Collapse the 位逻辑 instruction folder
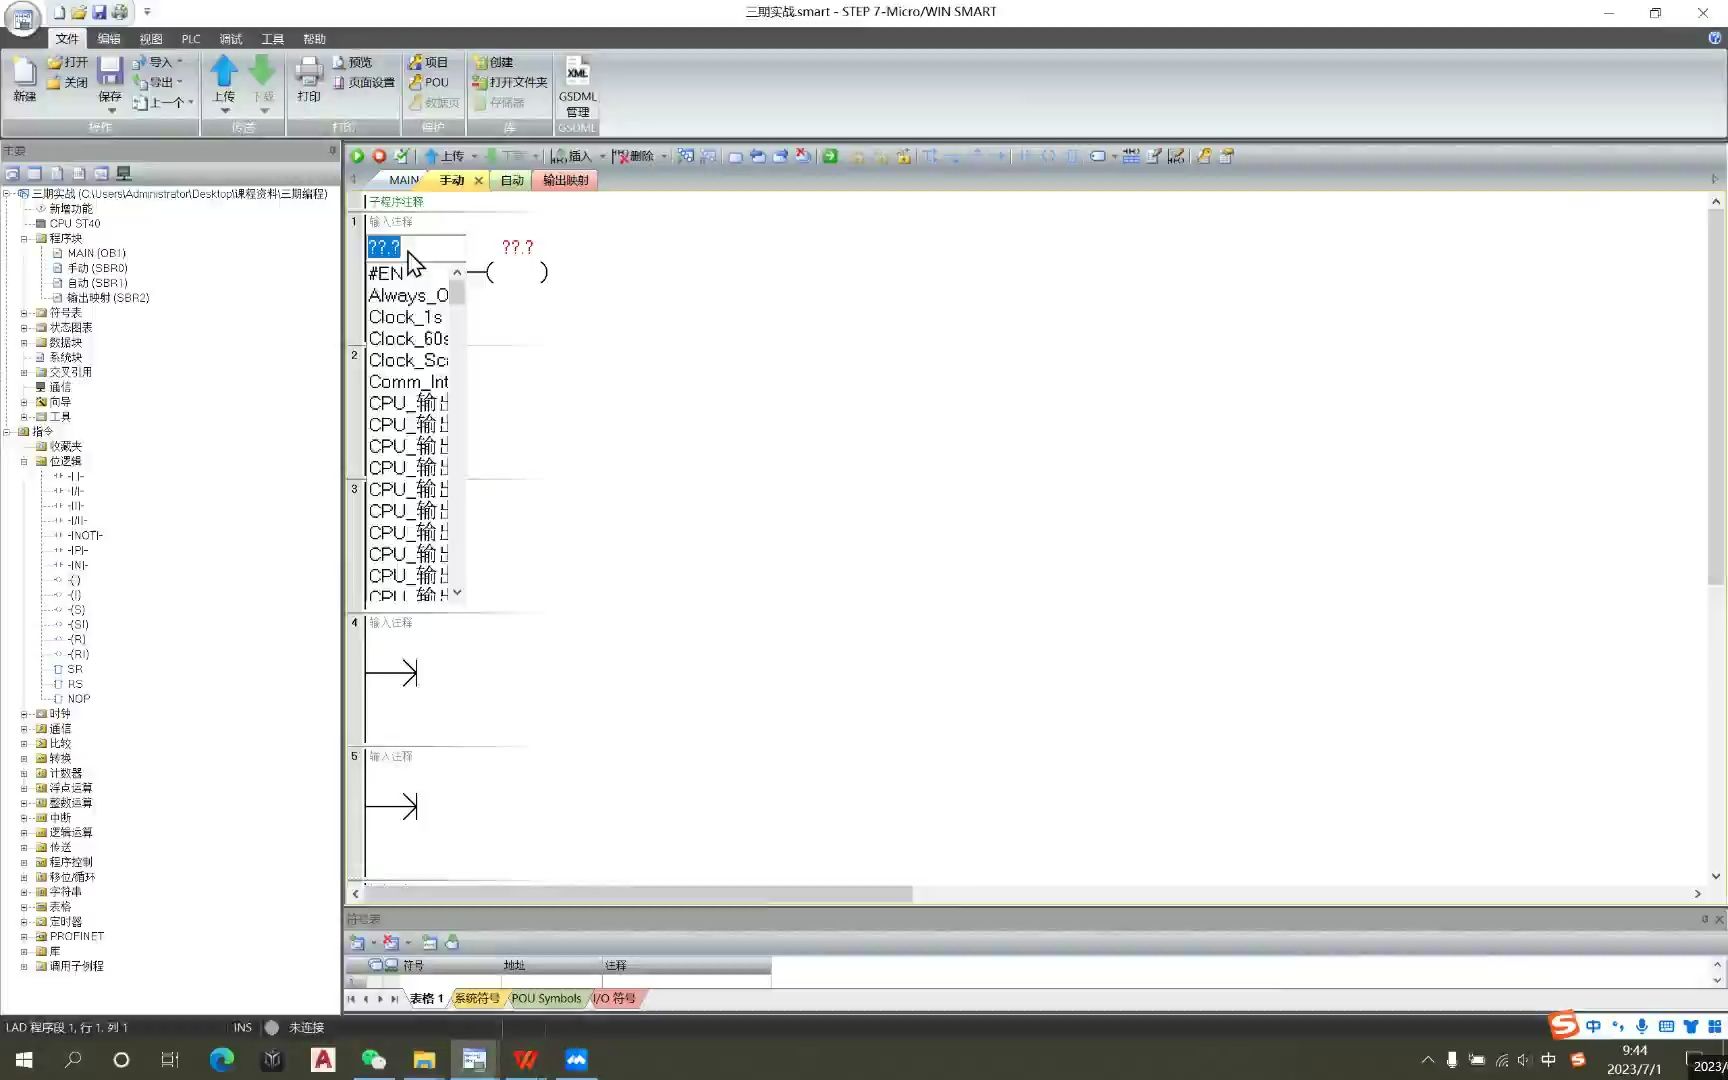Viewport: 1728px width, 1080px height. tap(24, 461)
